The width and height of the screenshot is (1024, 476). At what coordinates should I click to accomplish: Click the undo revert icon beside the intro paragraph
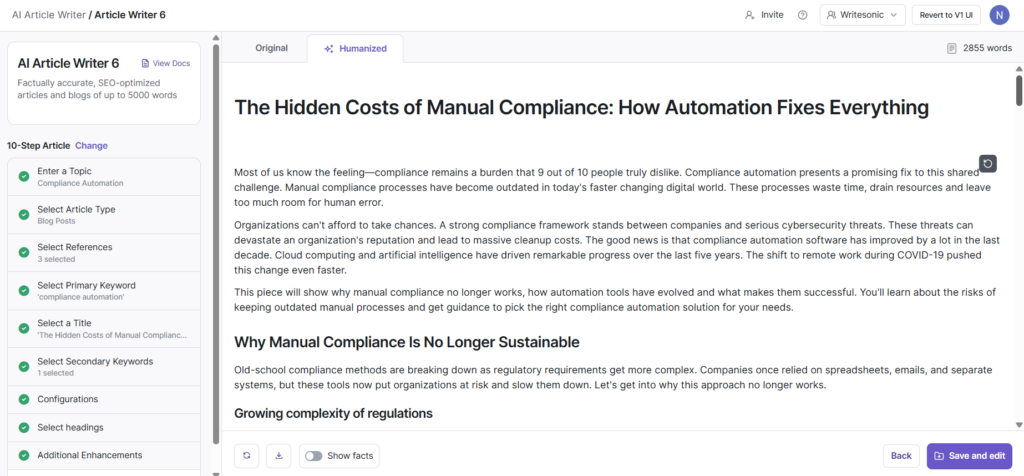coord(988,164)
